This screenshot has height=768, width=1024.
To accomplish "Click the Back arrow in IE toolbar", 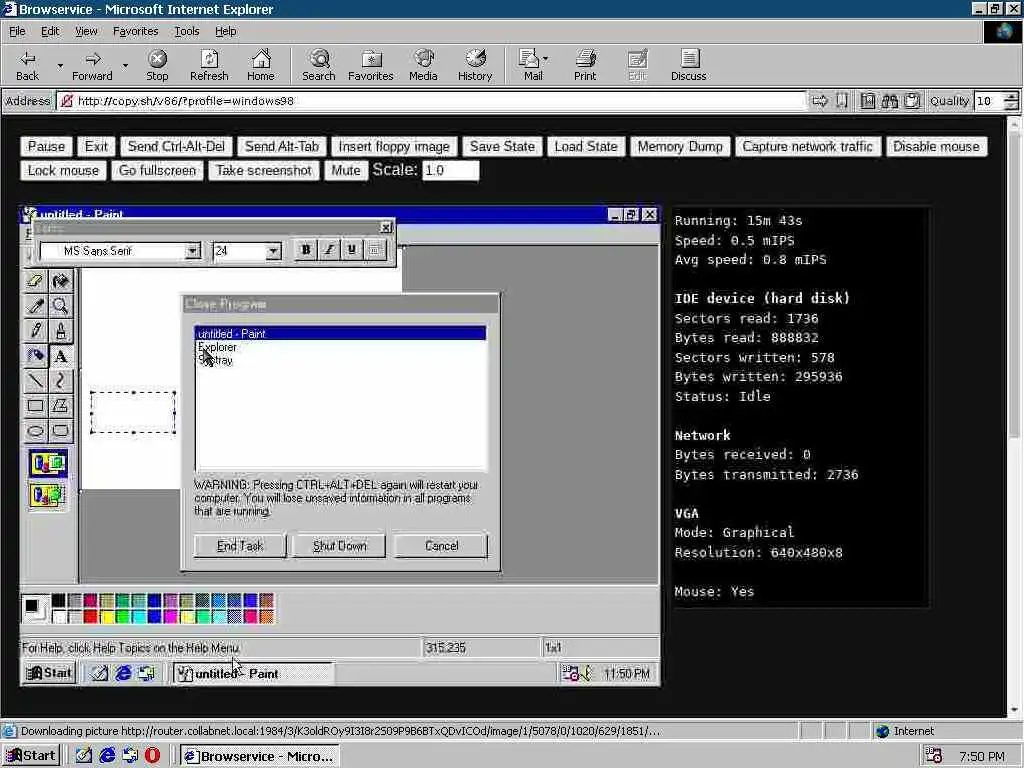I will point(27,65).
